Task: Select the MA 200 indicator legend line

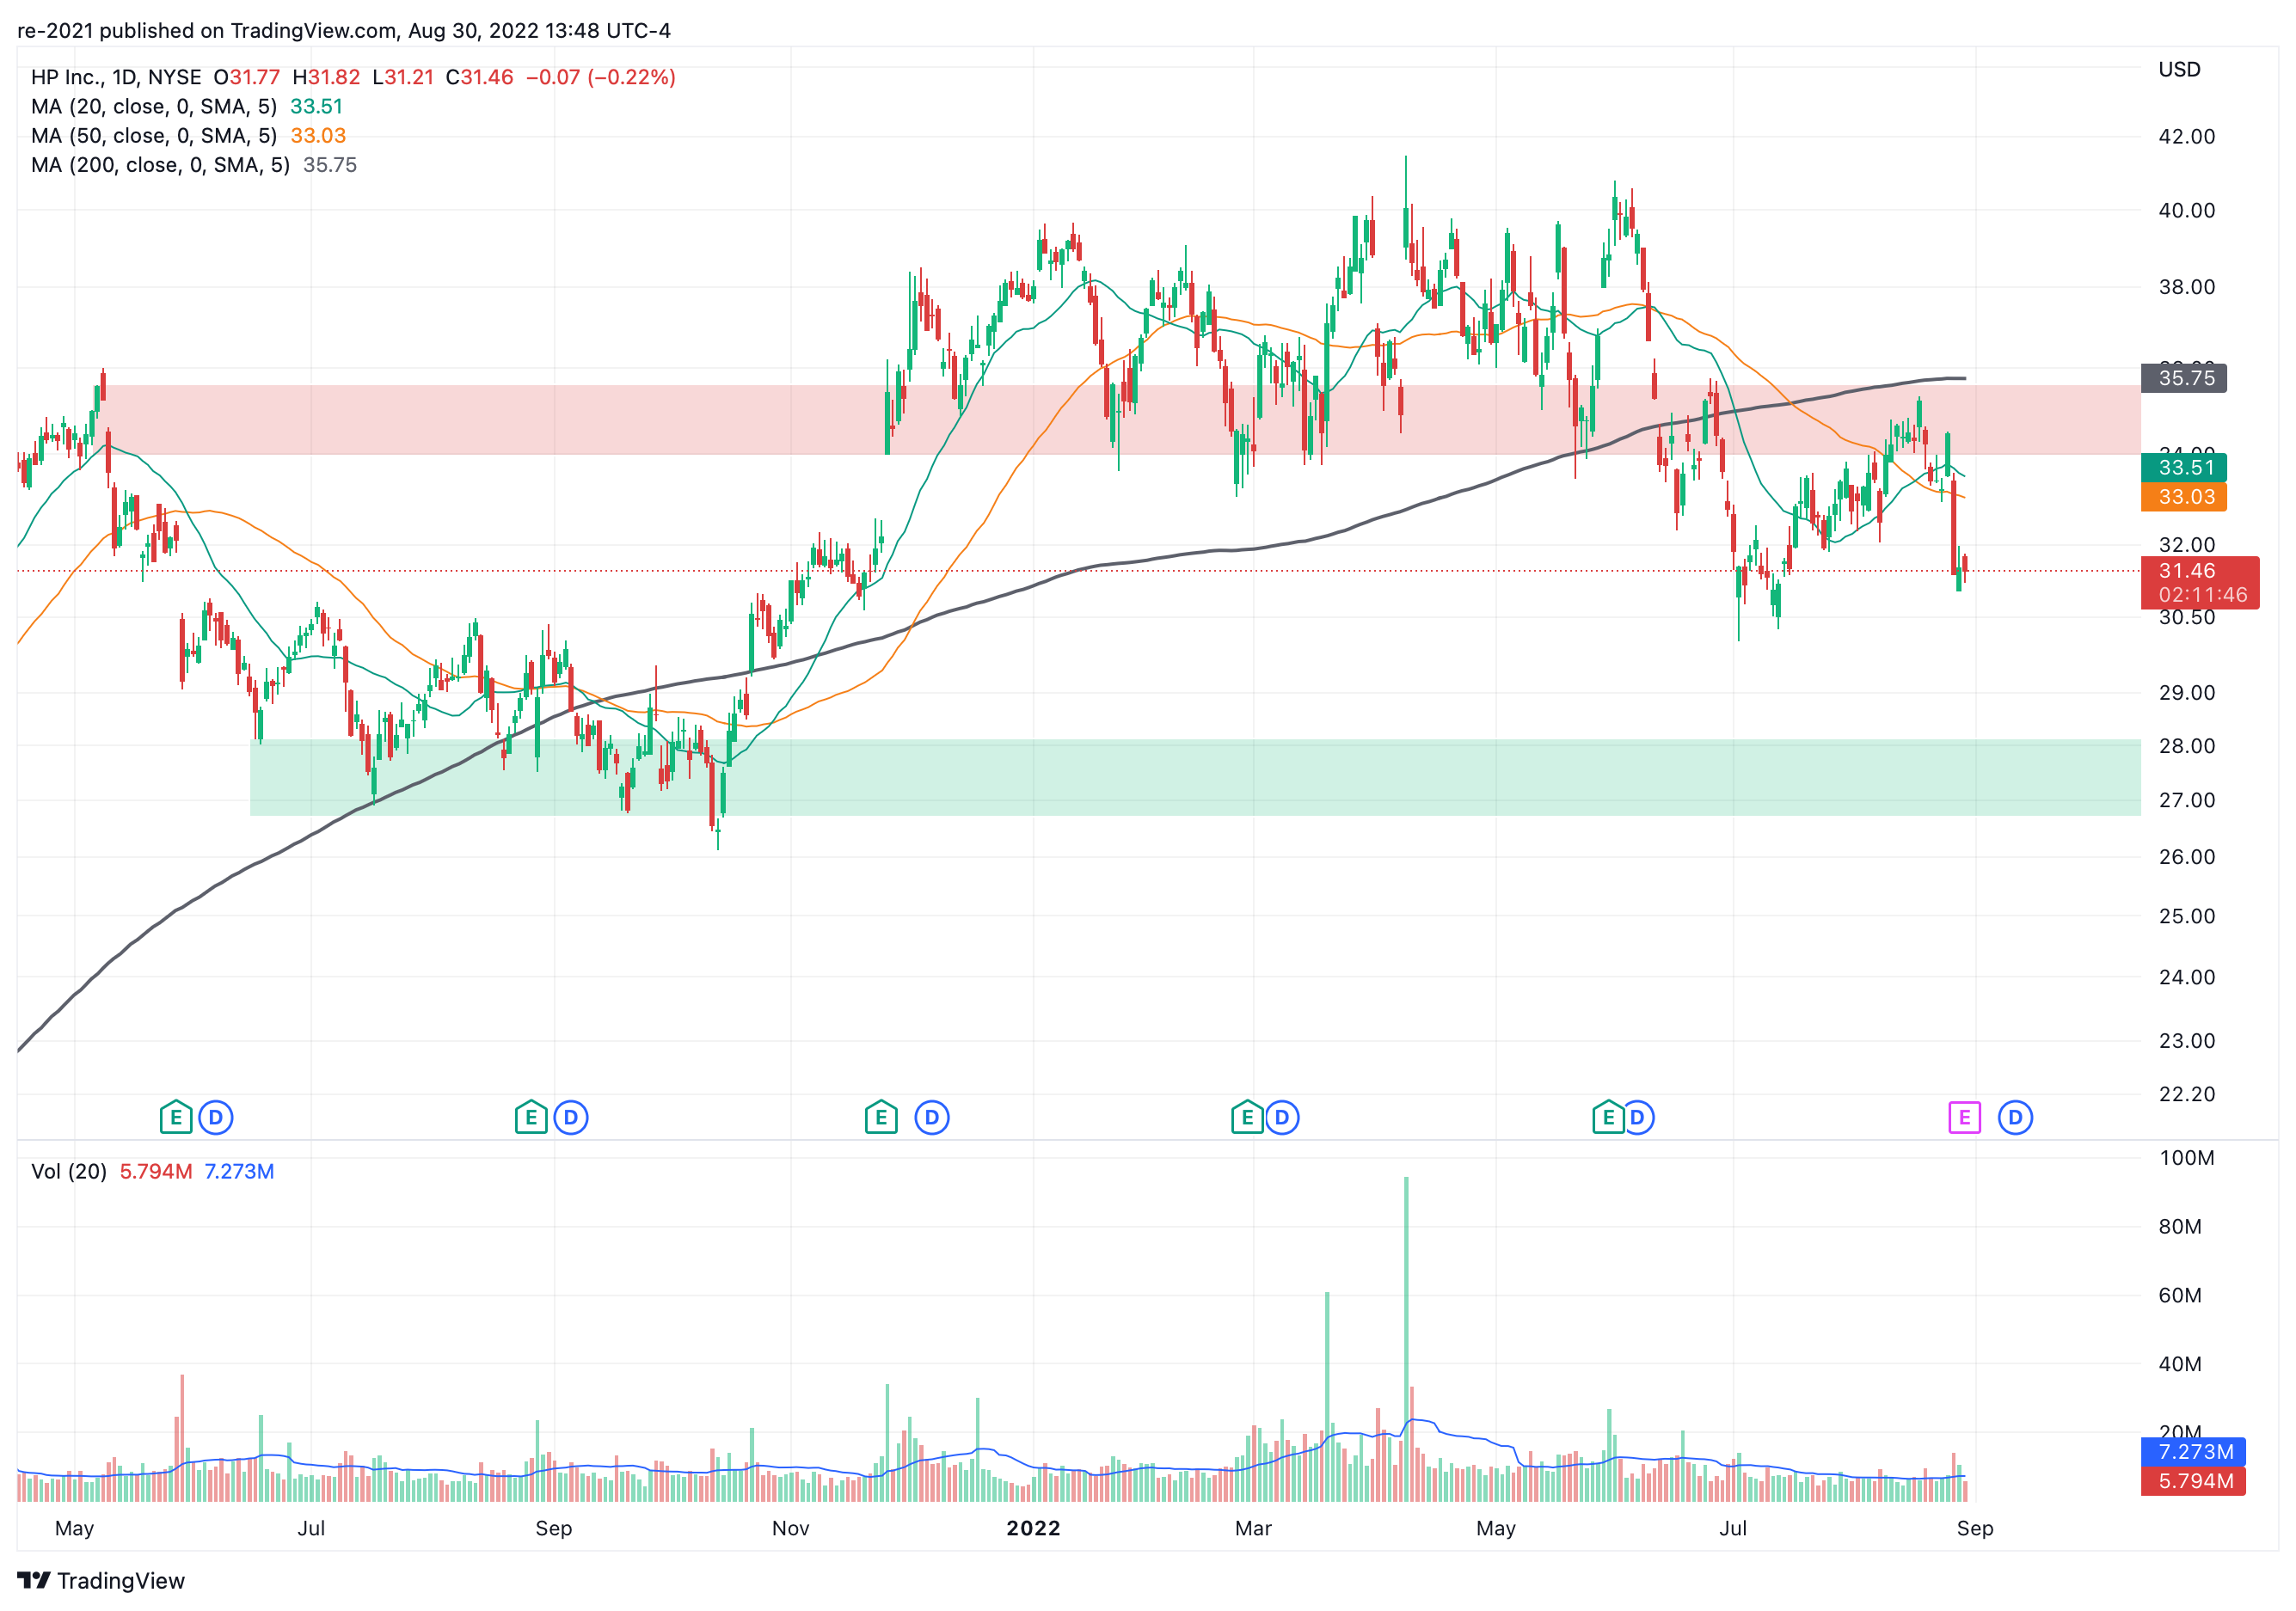Action: [x=160, y=165]
